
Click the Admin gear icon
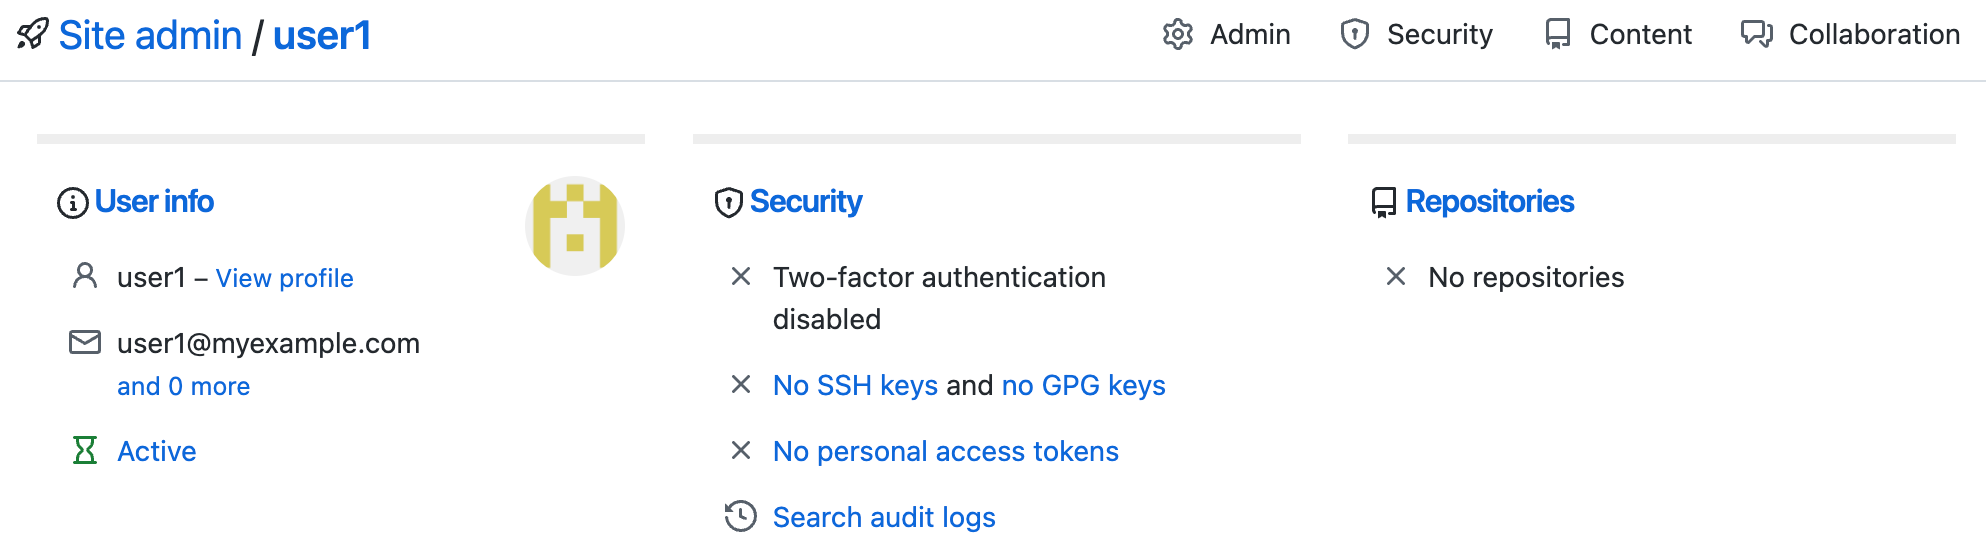tap(1178, 35)
